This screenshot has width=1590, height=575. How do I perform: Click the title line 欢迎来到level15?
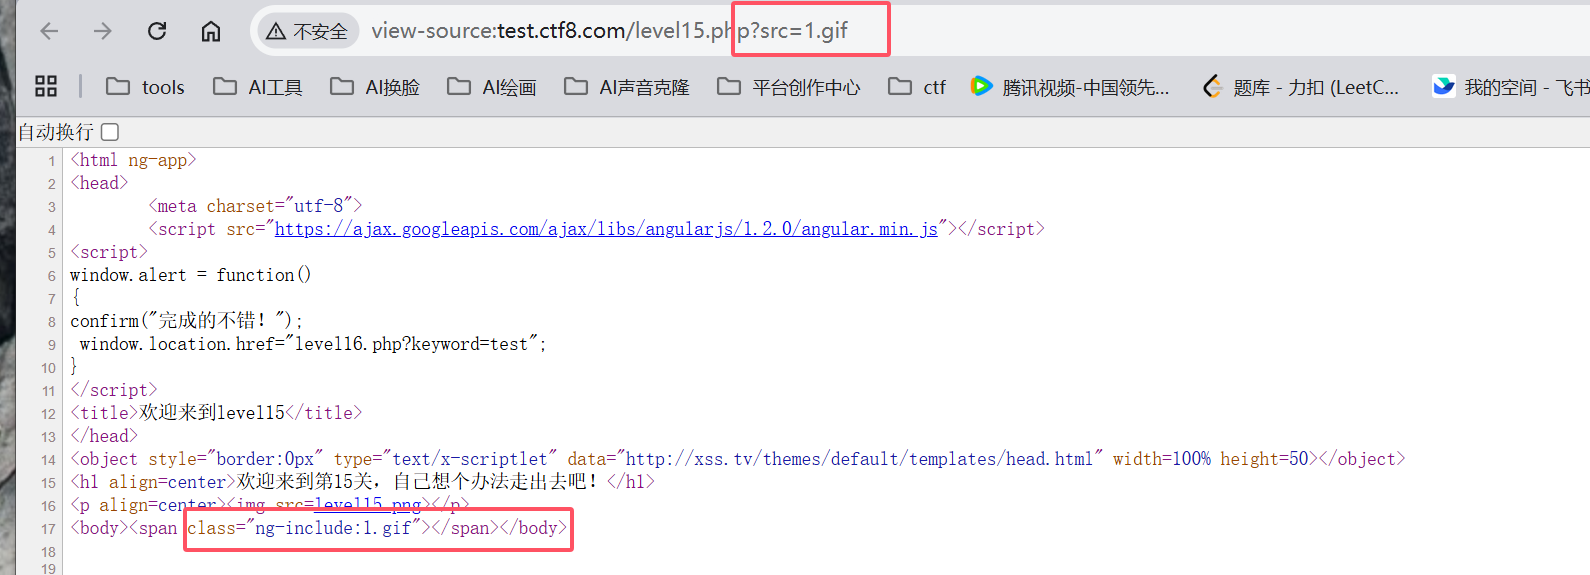tap(216, 413)
